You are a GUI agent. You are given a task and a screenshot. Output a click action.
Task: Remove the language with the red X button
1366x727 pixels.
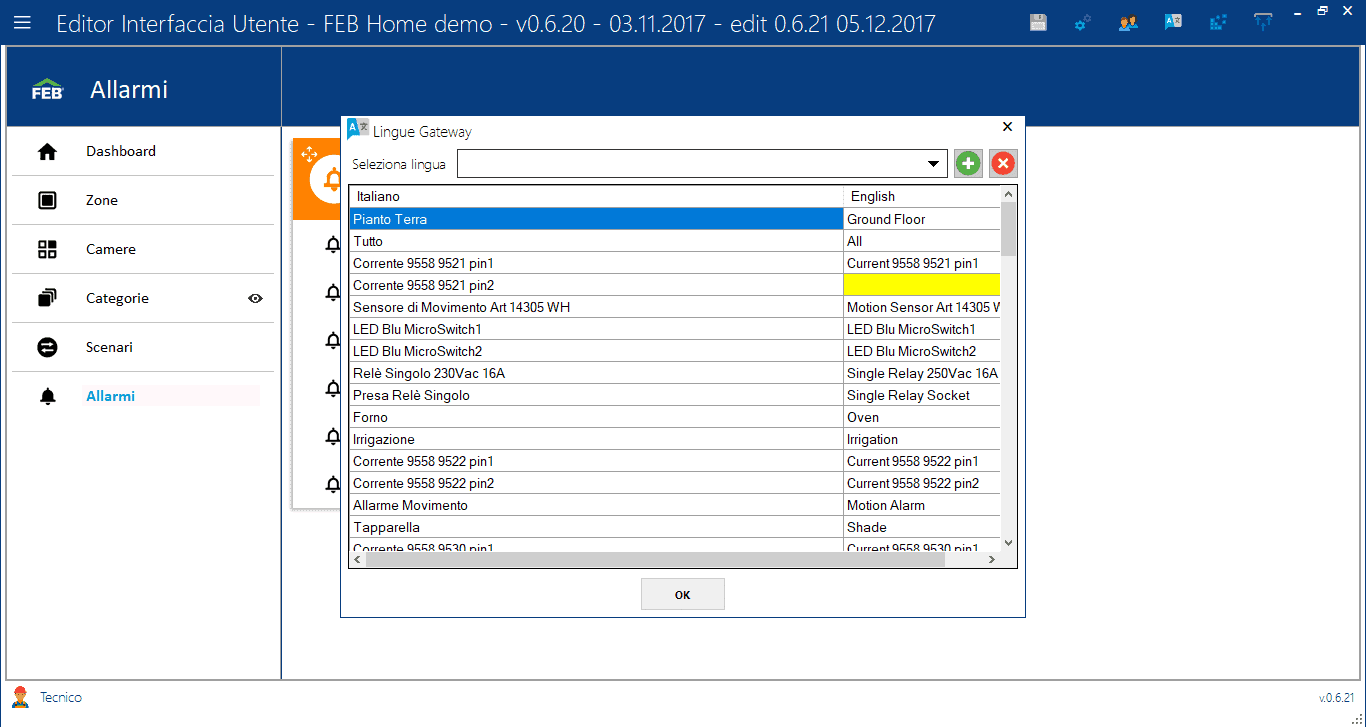tap(1003, 164)
